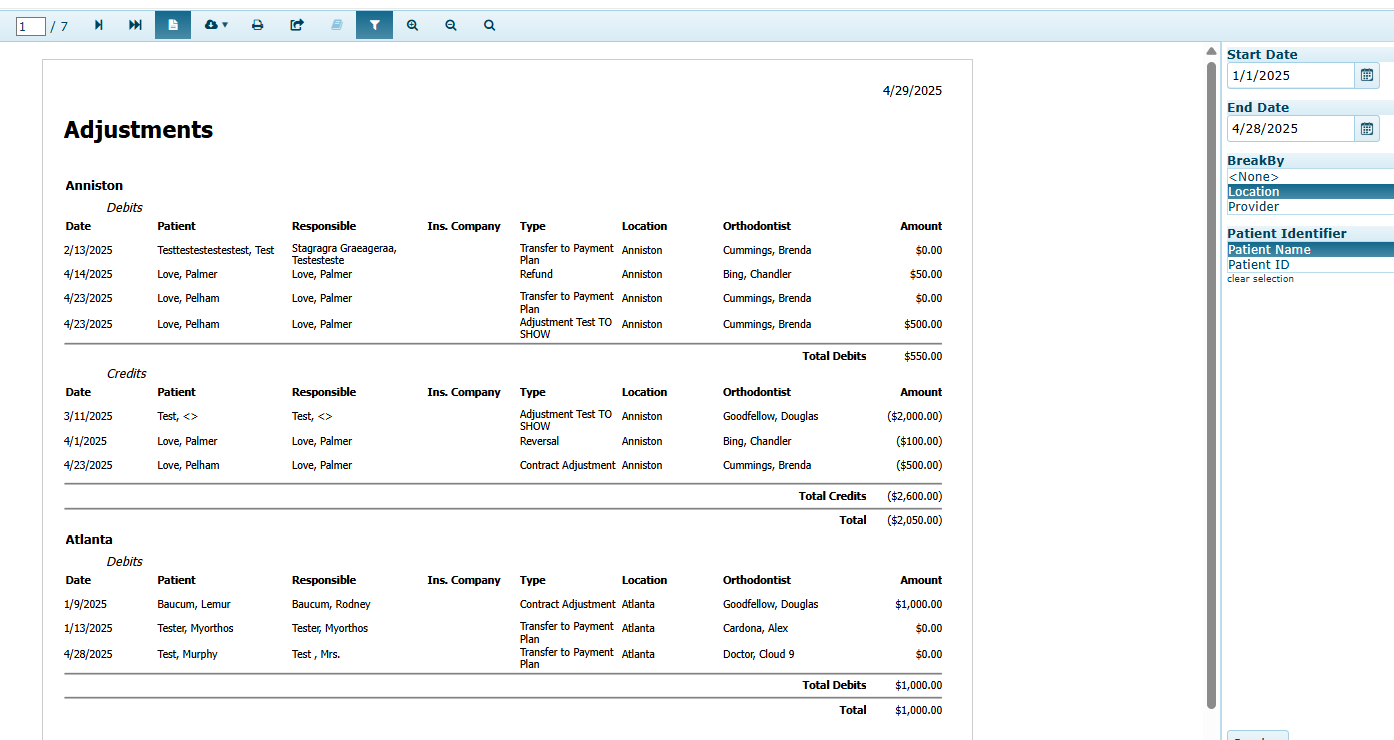Select Location under BreakBy

tap(1310, 192)
